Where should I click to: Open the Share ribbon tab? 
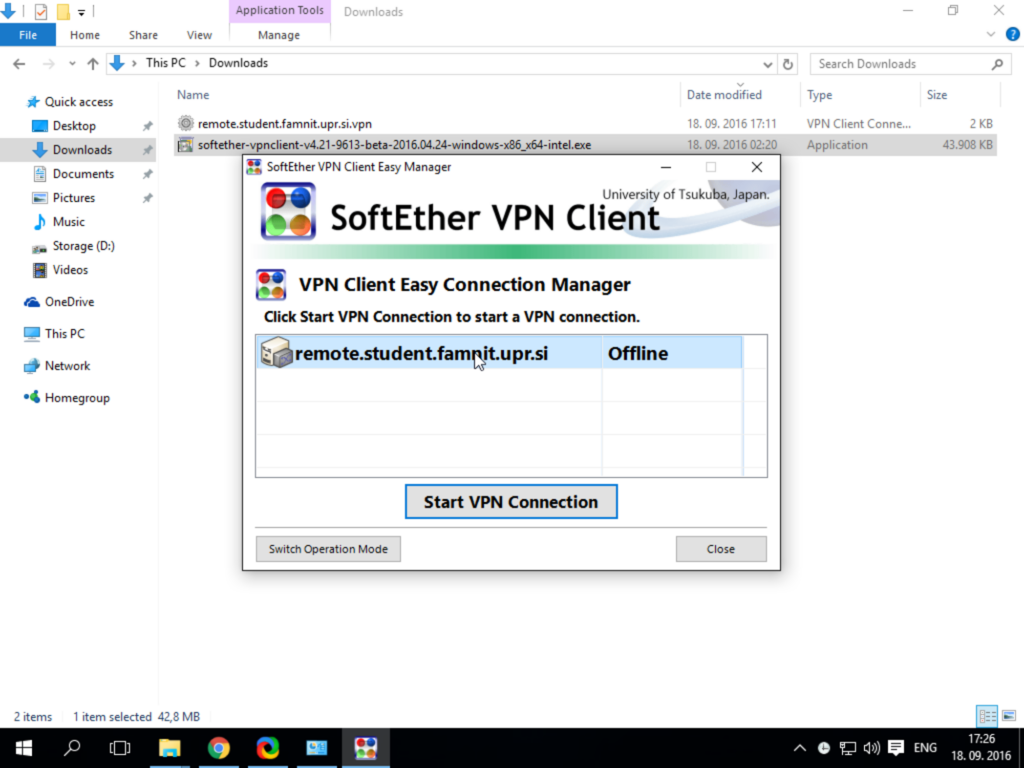click(143, 35)
